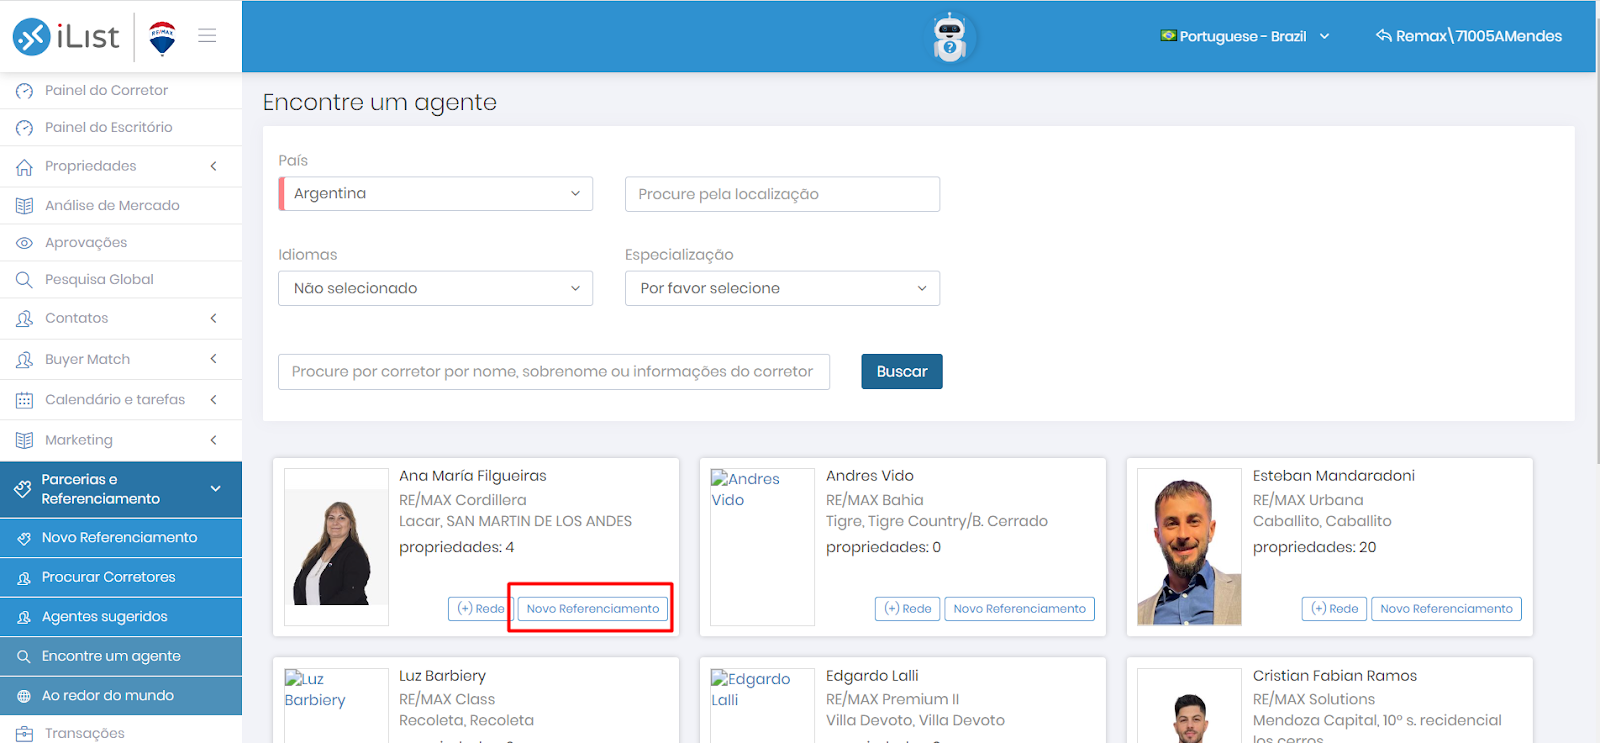This screenshot has height=743, width=1600.
Task: Click the Novo Referenciamento sidebar handshake icon
Action: 24,538
